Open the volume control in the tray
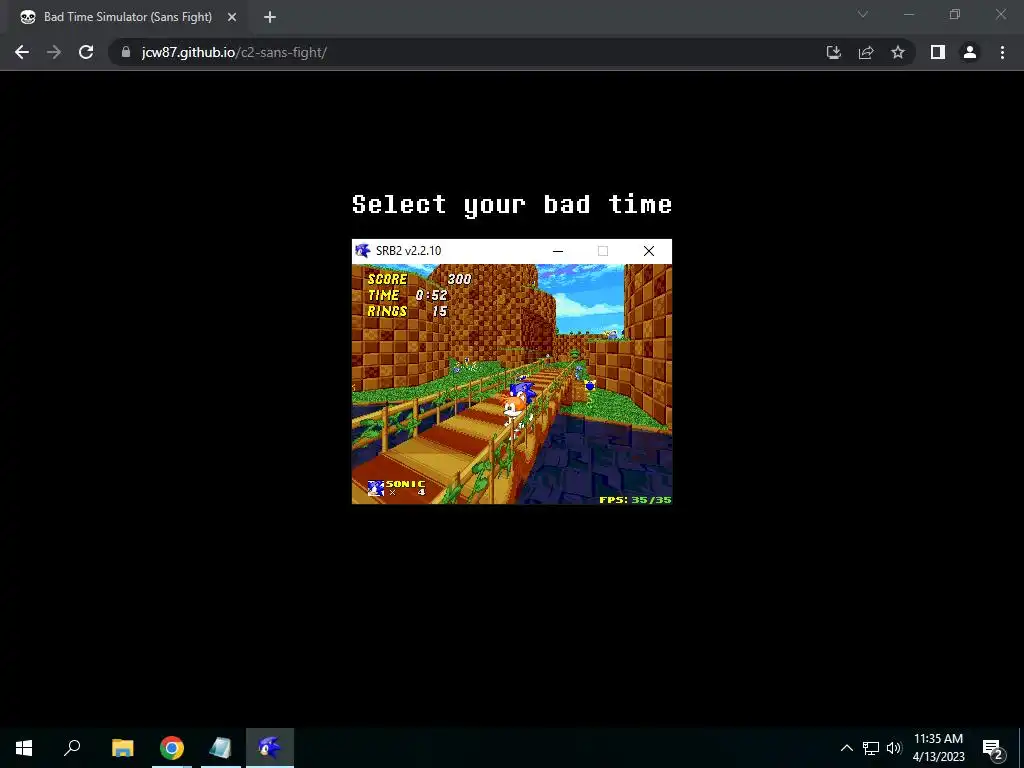This screenshot has height=768, width=1024. (x=894, y=748)
